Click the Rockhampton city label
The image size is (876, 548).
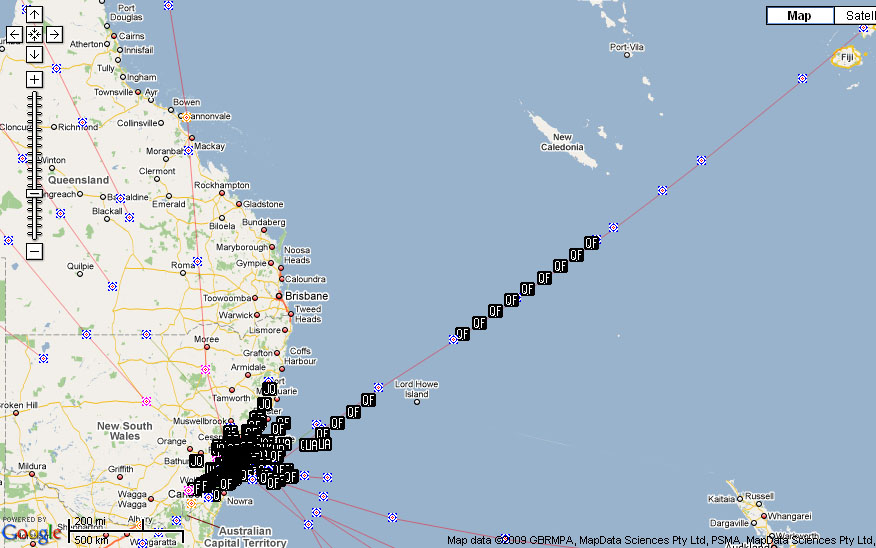222,185
